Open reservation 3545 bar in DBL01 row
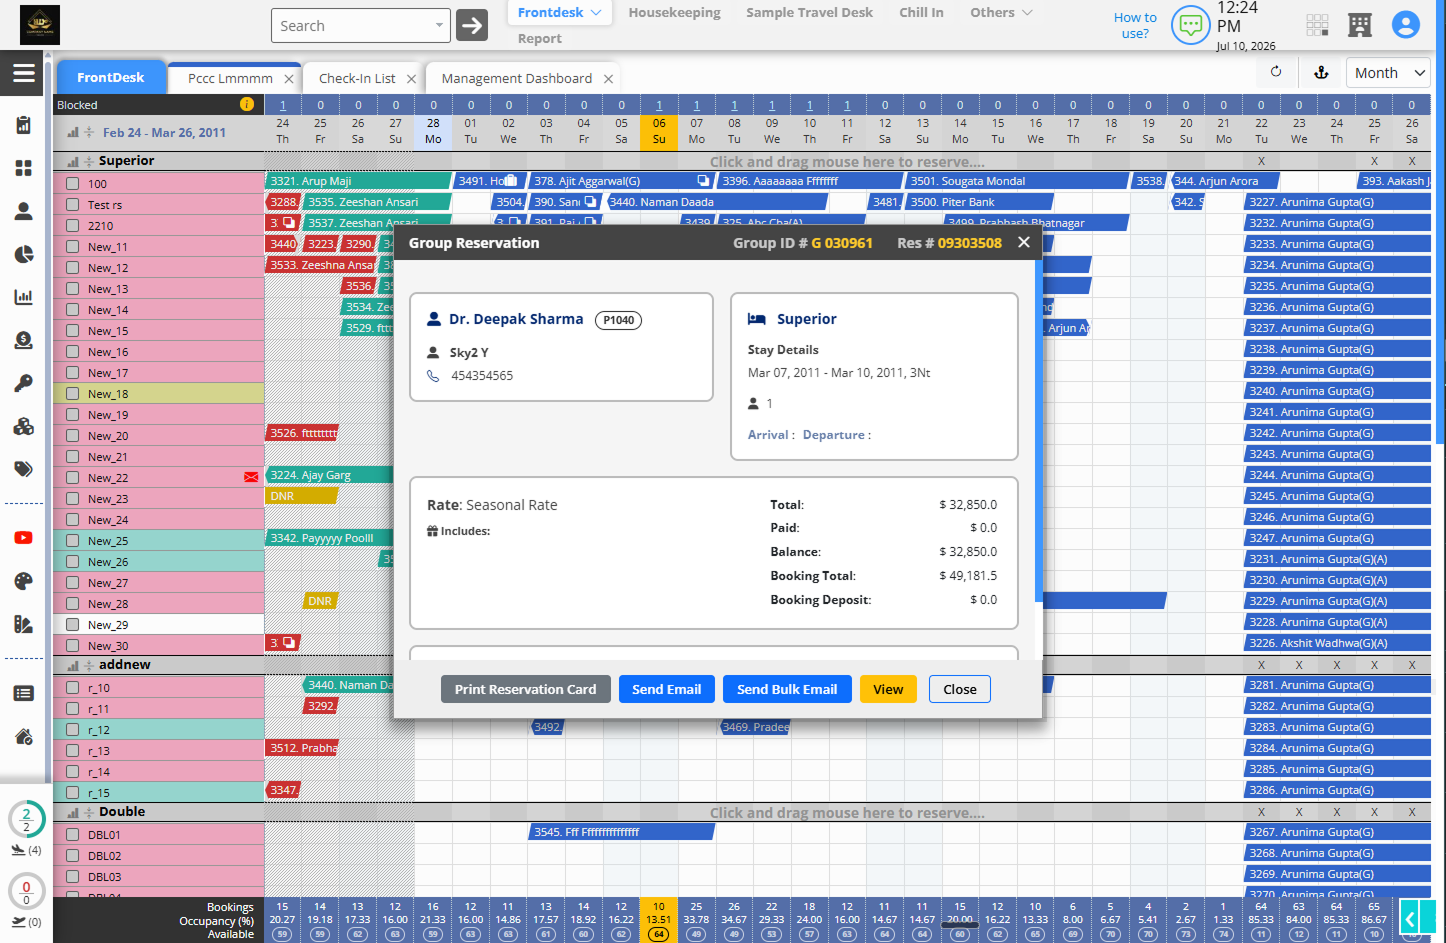This screenshot has height=943, width=1446. pos(621,832)
